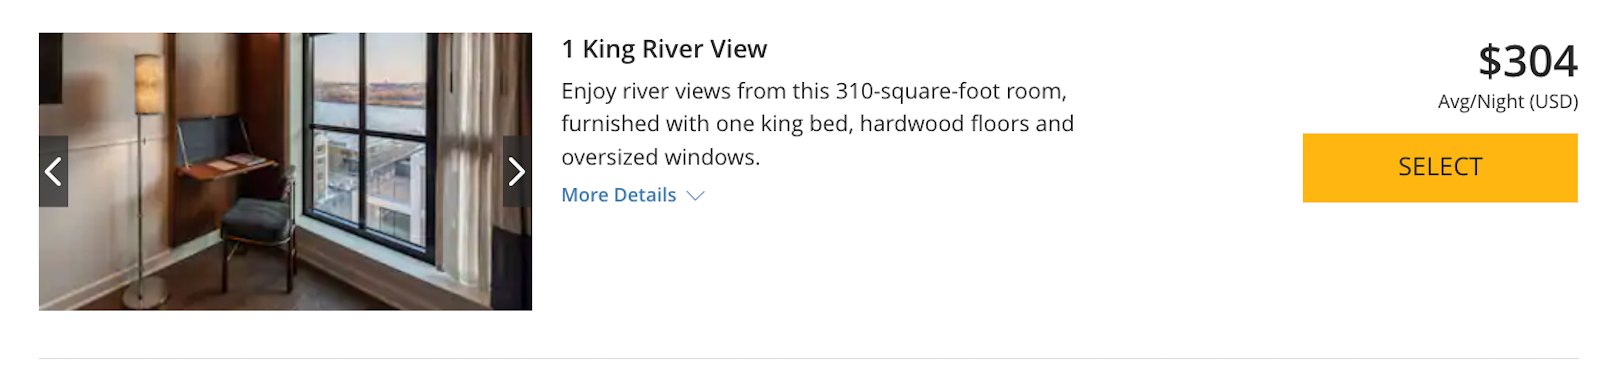Click the curtain in the room photo
The image size is (1600, 379).
click(x=480, y=160)
